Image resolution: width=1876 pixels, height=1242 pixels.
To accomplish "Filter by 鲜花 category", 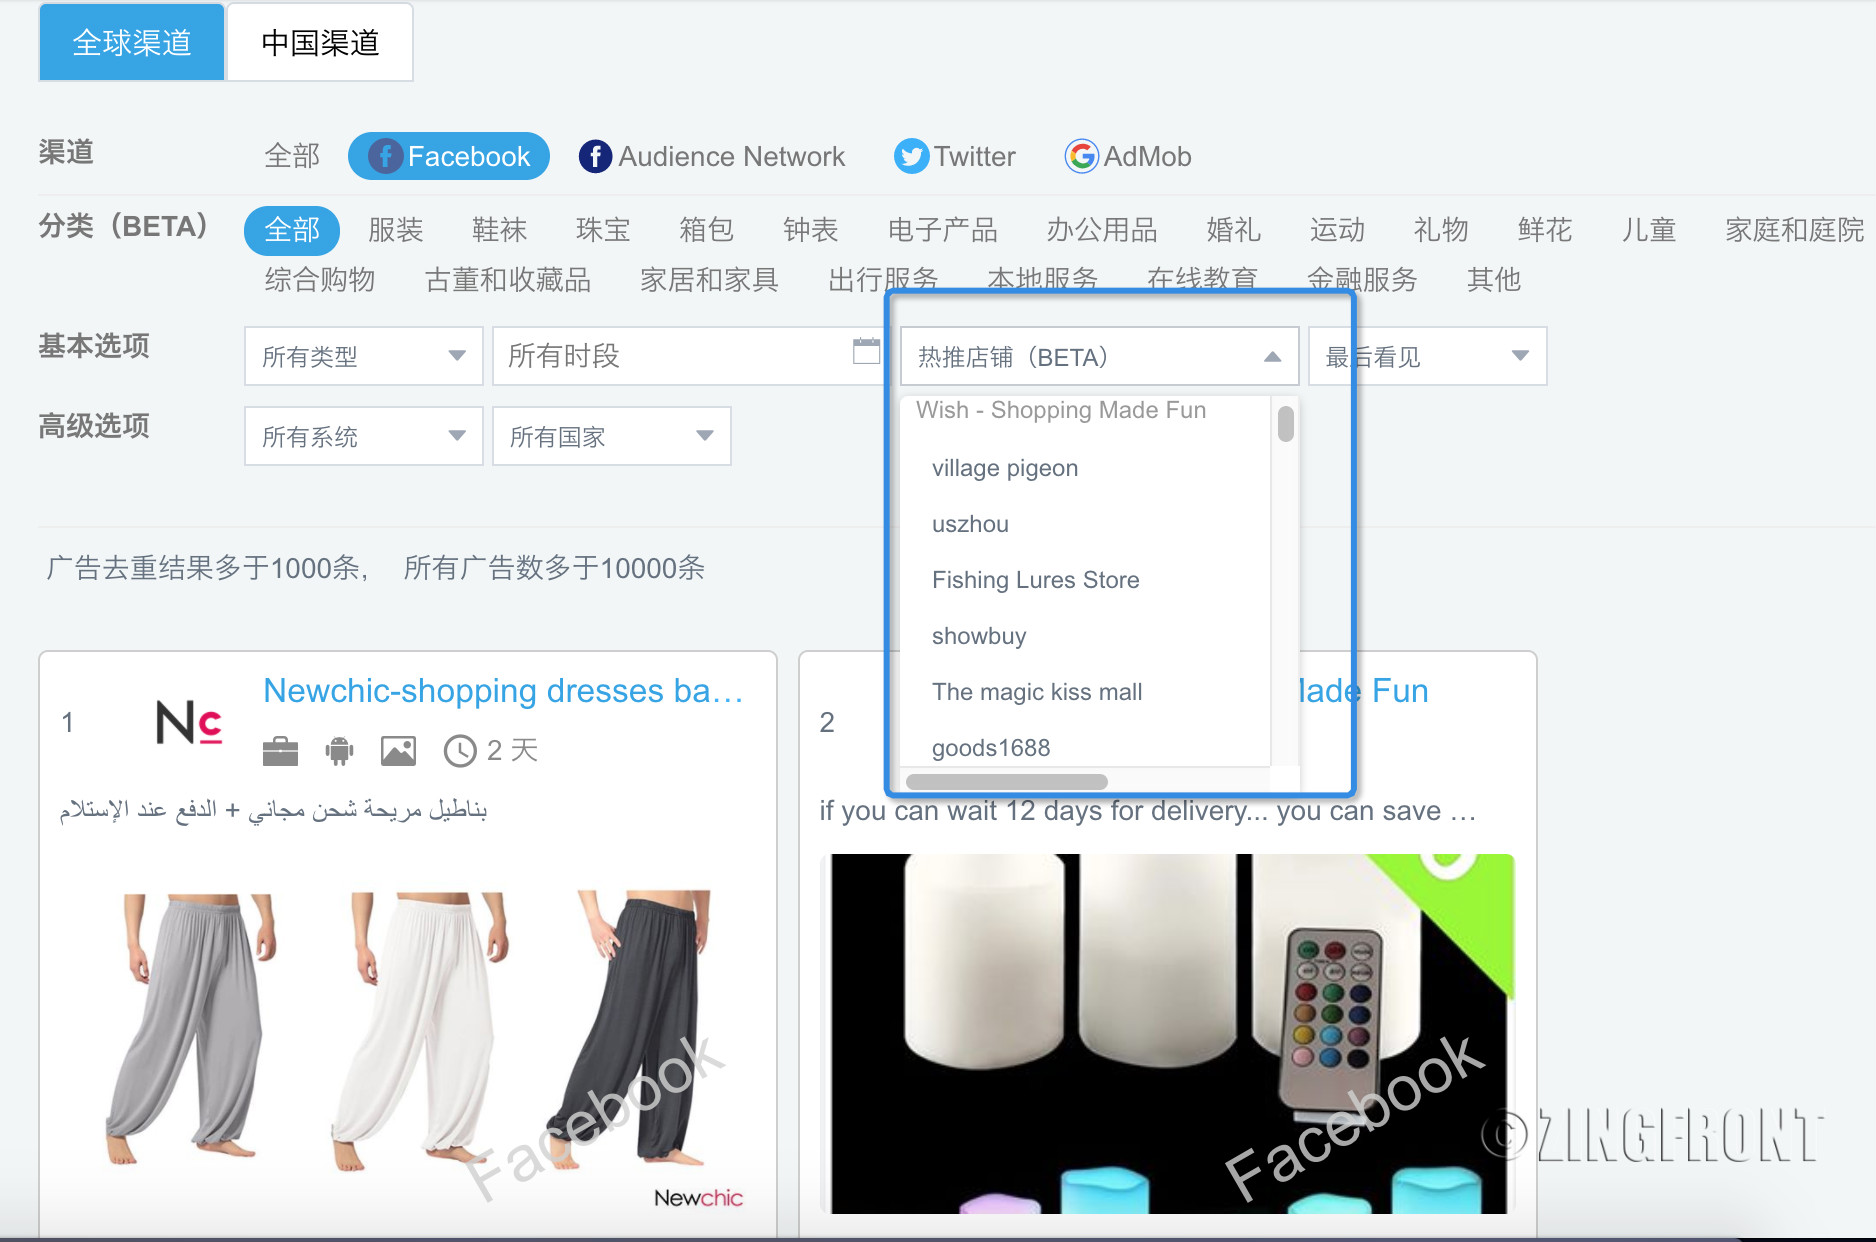I will [x=1545, y=230].
